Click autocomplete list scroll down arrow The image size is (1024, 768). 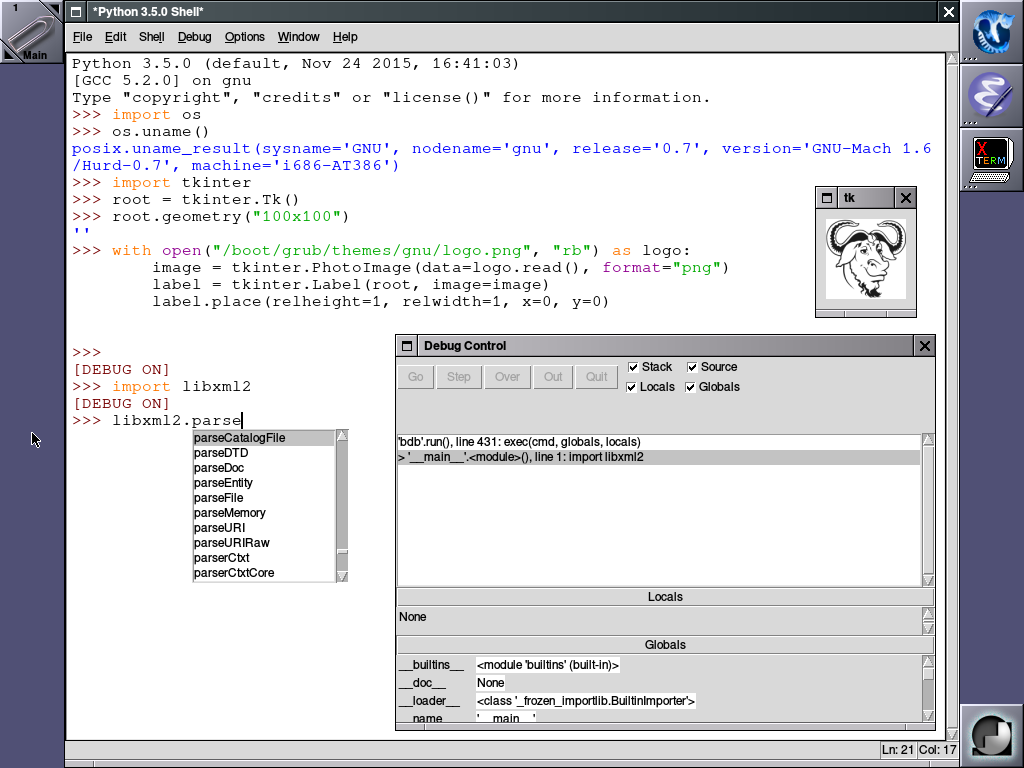(x=342, y=576)
